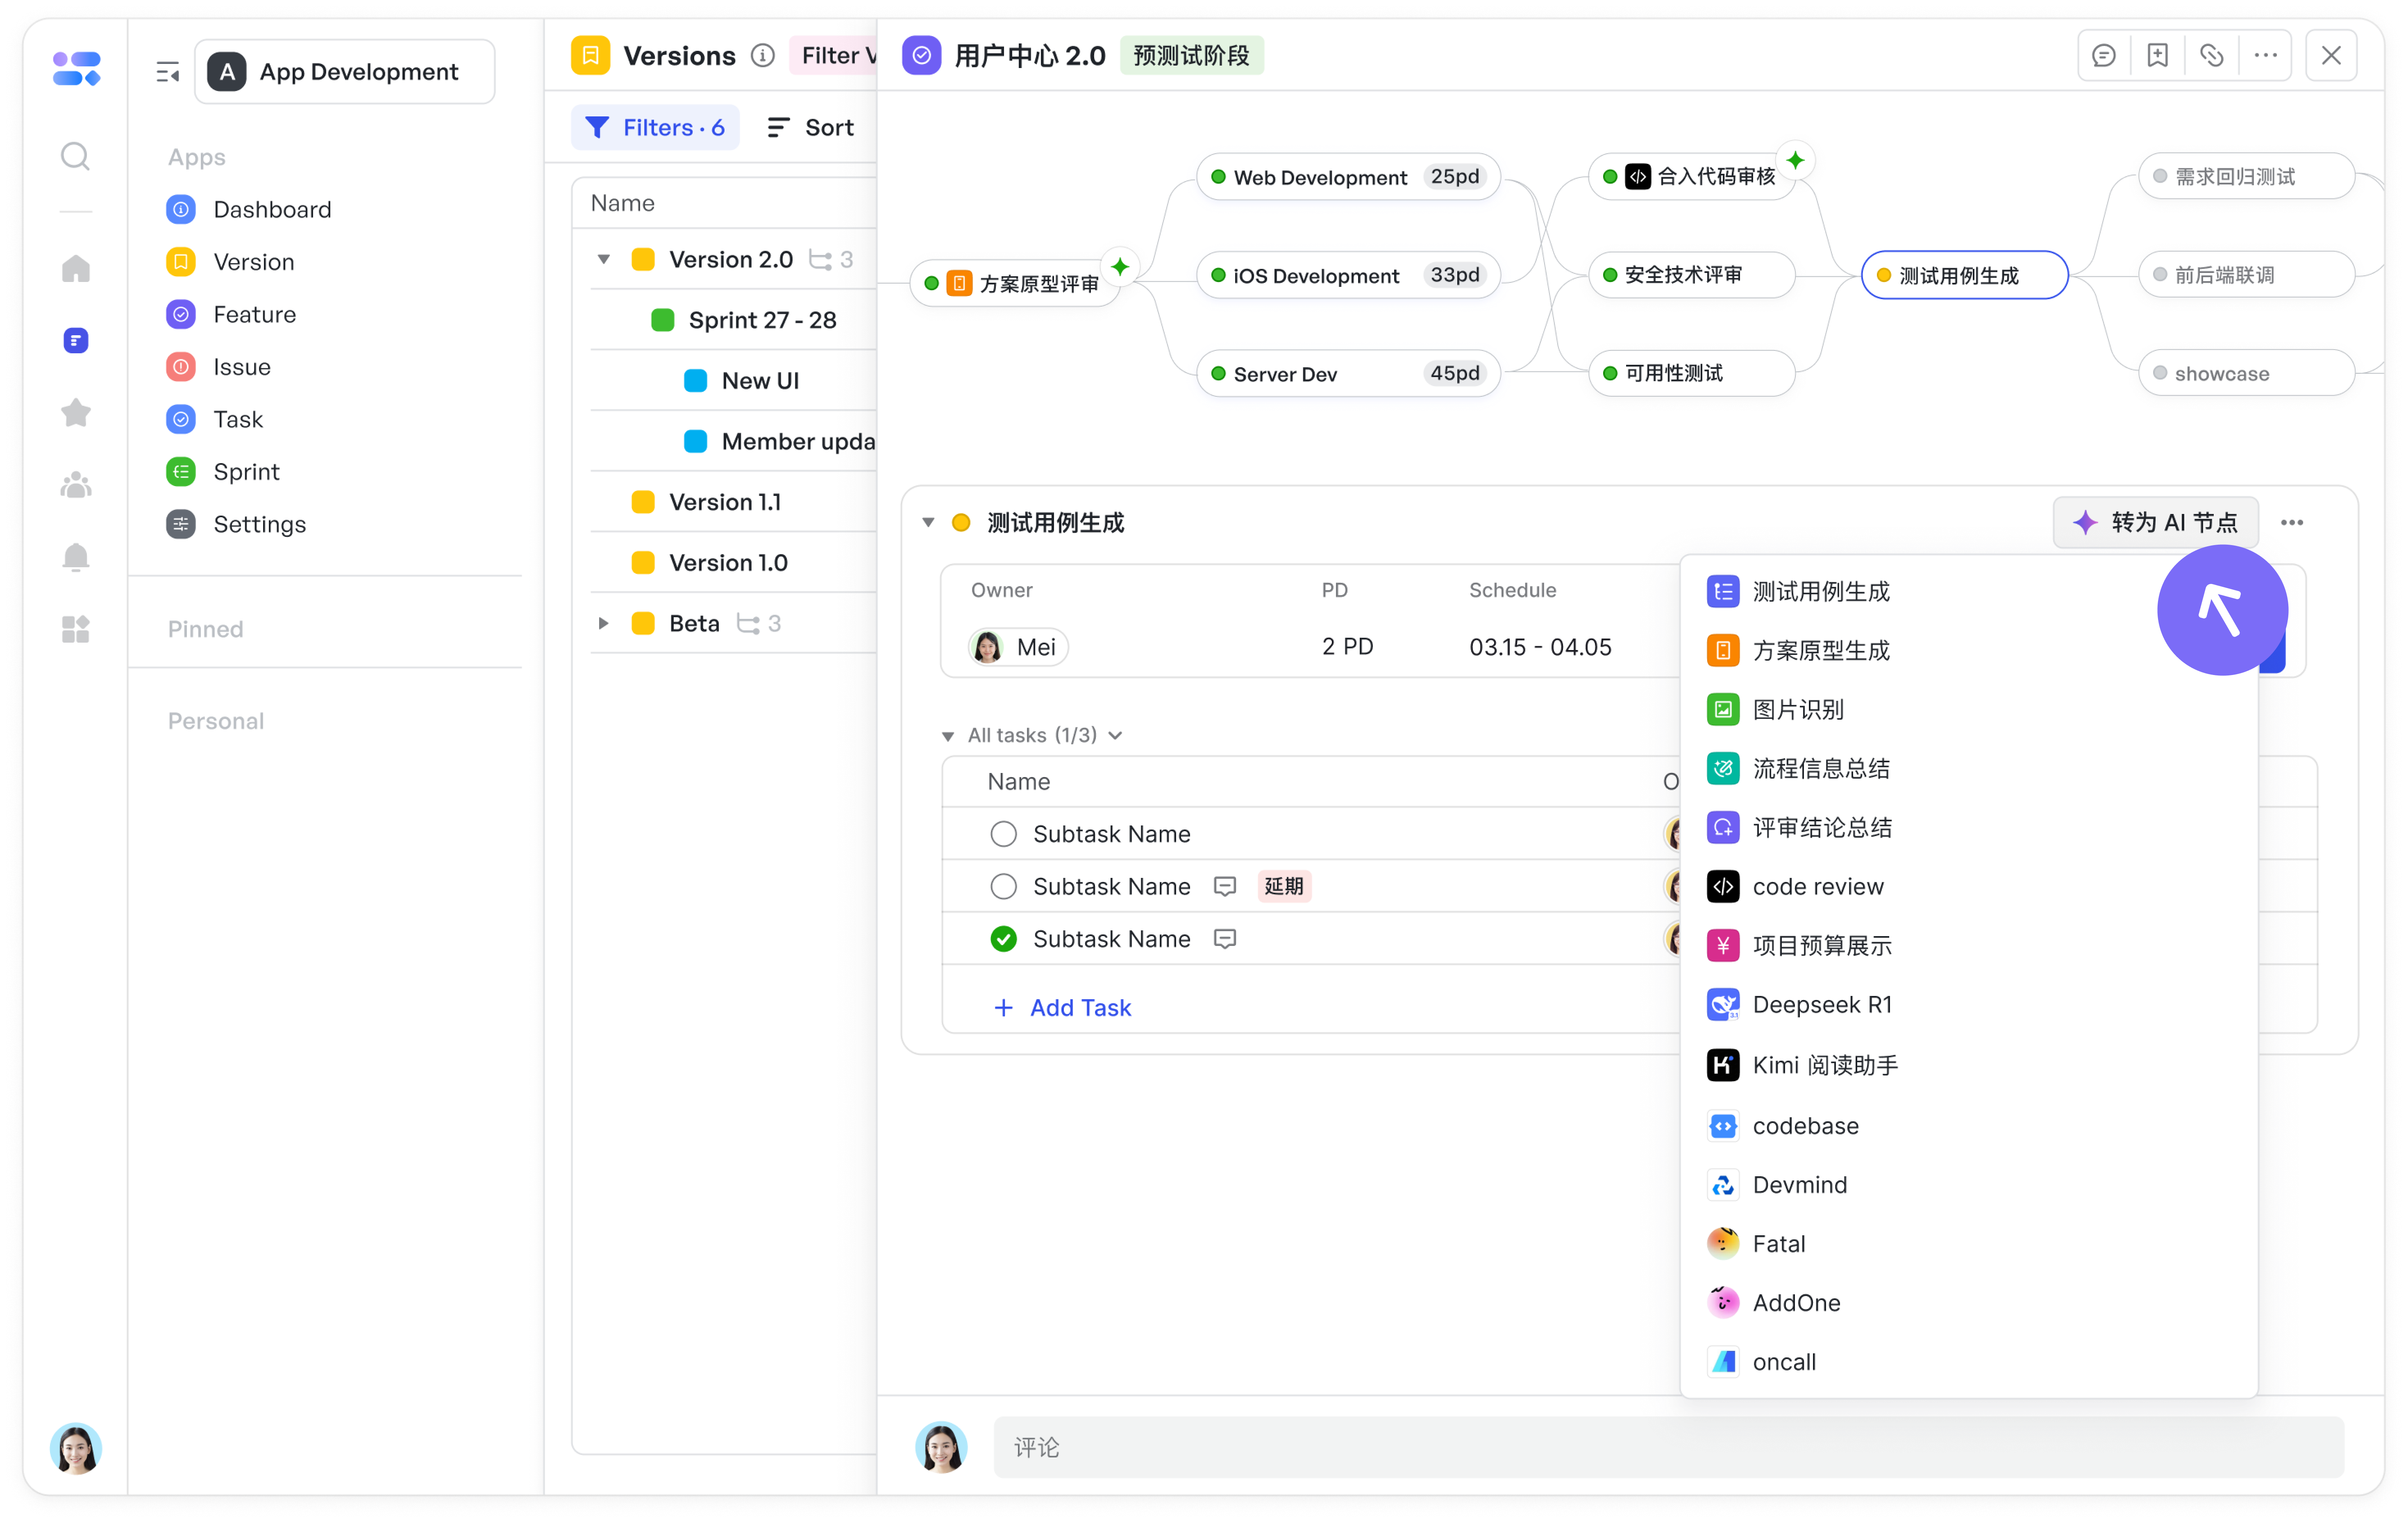Select the Version 1.1 row
This screenshot has width=2408, height=1523.
click(734, 502)
